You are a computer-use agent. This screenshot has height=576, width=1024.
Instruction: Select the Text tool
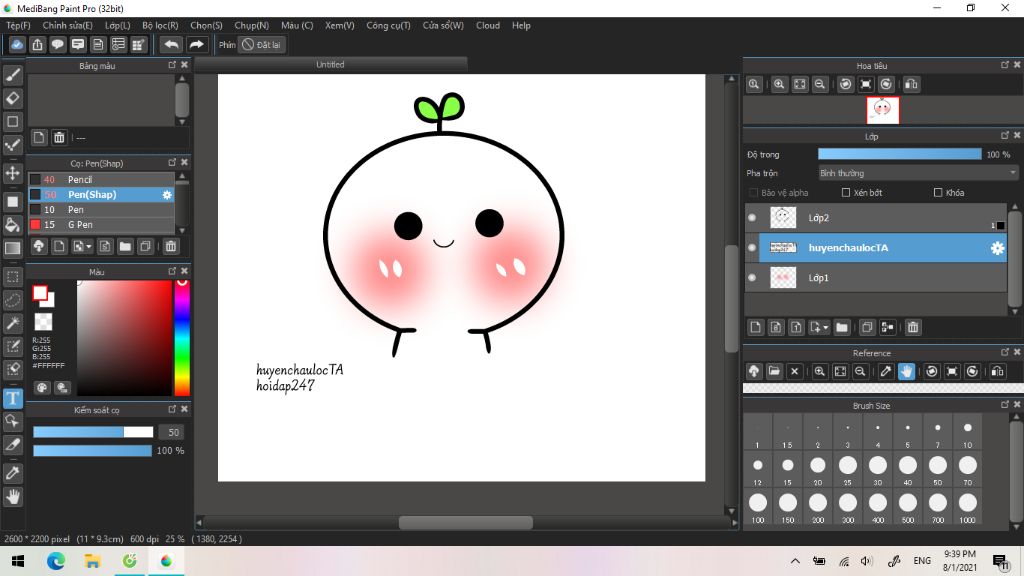point(12,398)
